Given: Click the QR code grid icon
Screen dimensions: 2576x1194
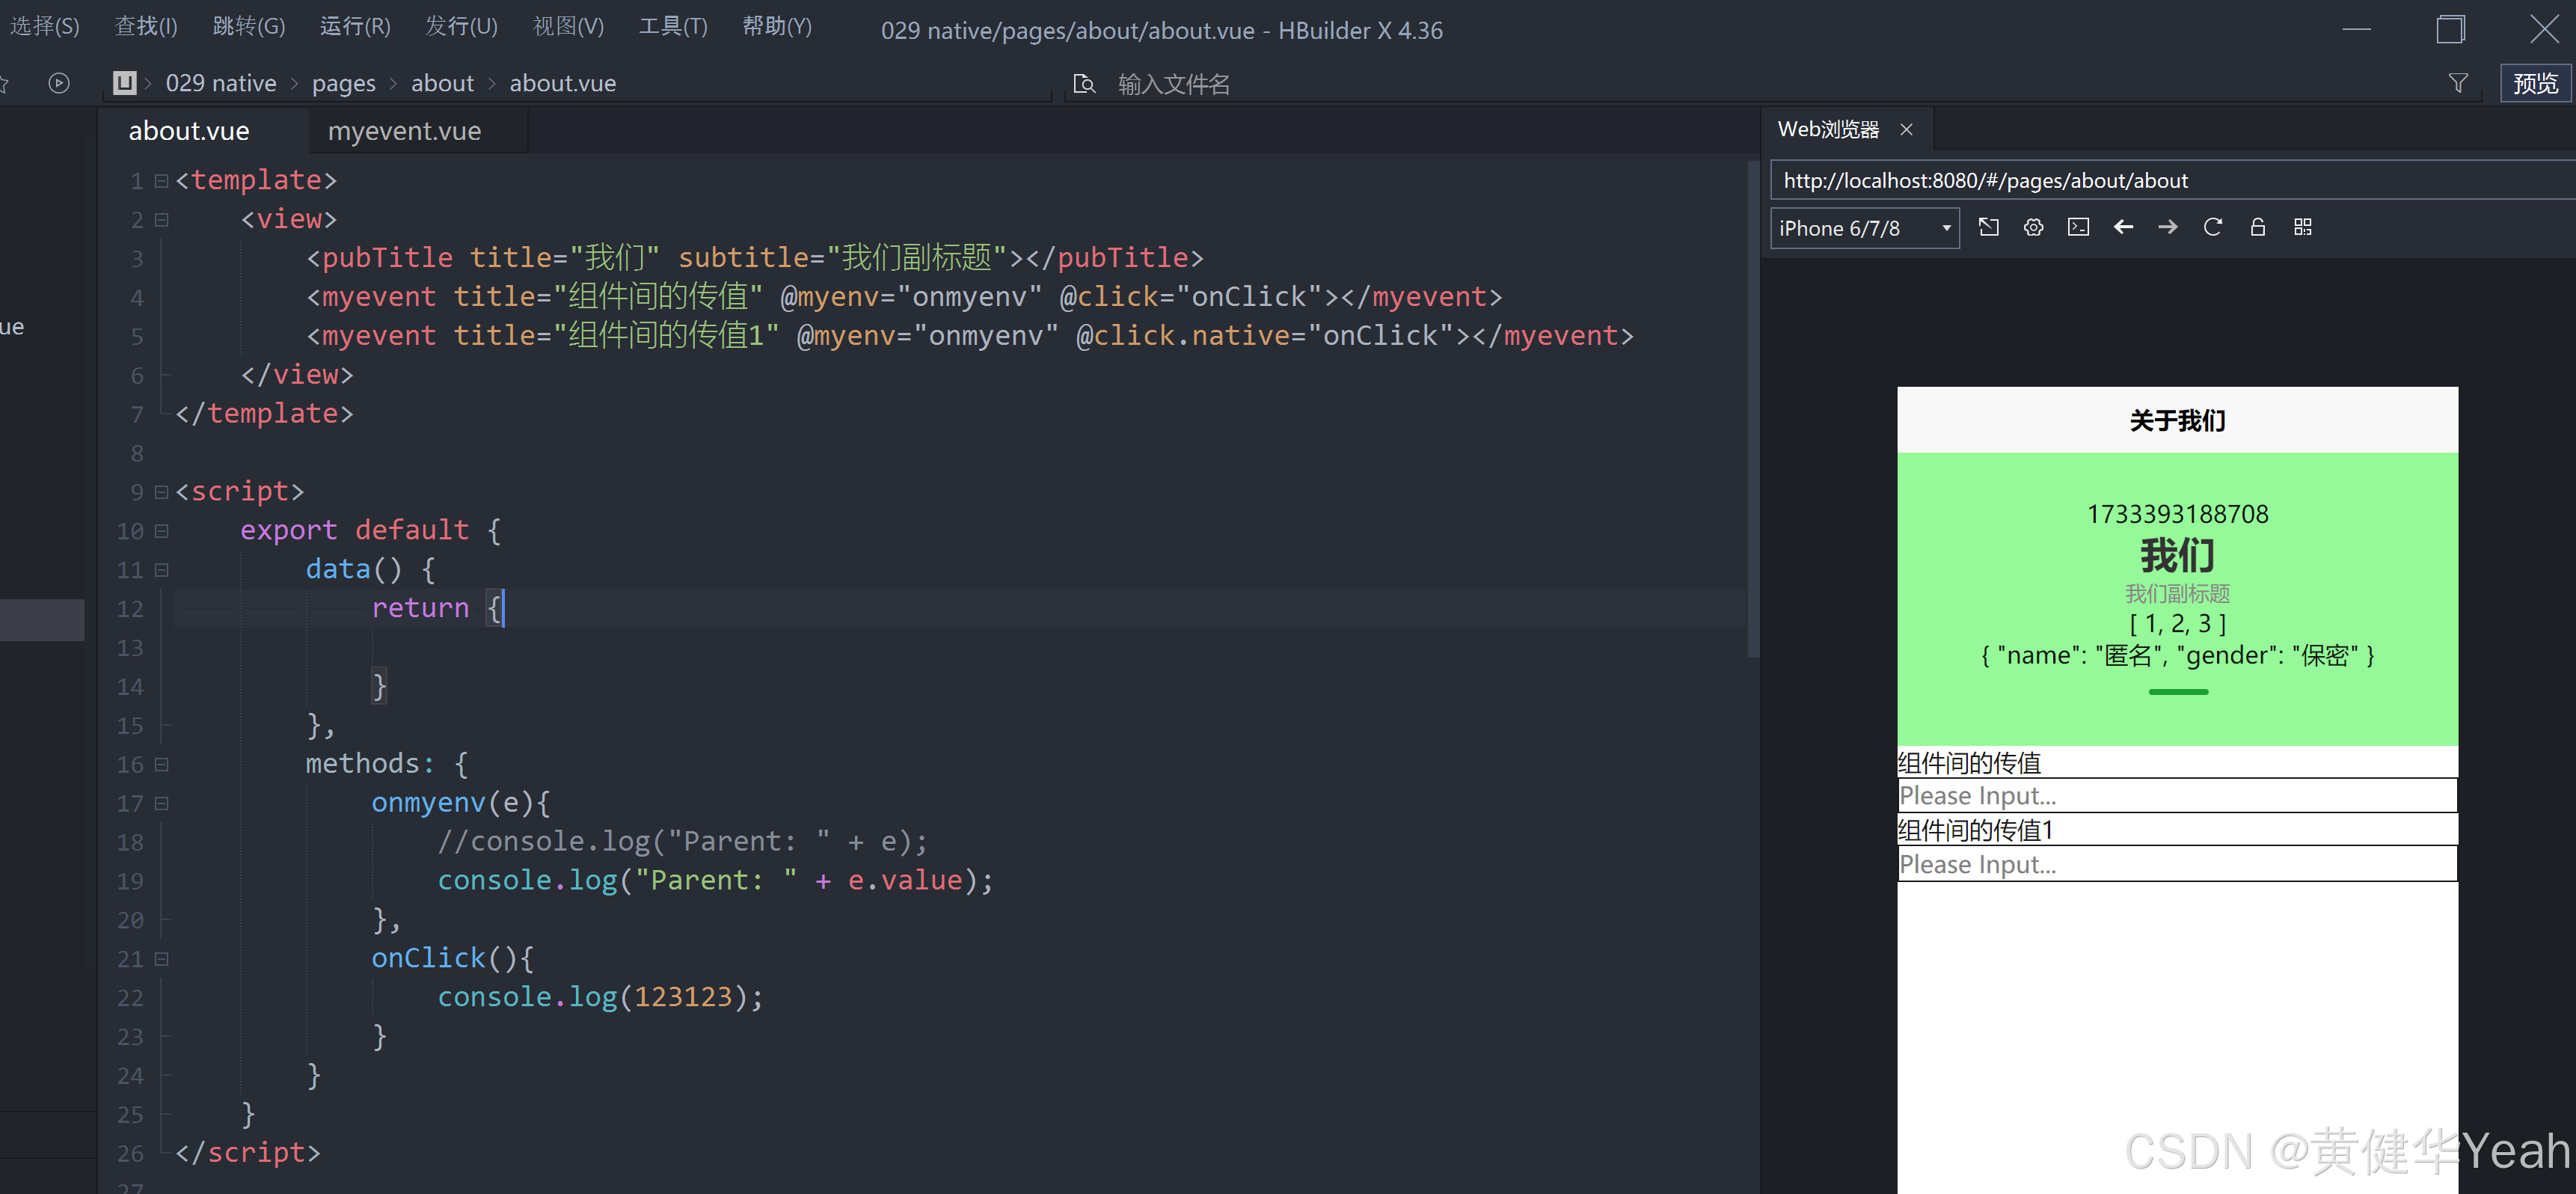Looking at the screenshot, I should coord(2303,228).
